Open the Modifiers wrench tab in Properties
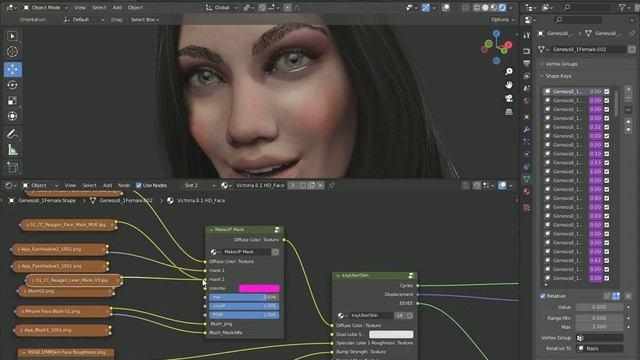 (x=527, y=129)
